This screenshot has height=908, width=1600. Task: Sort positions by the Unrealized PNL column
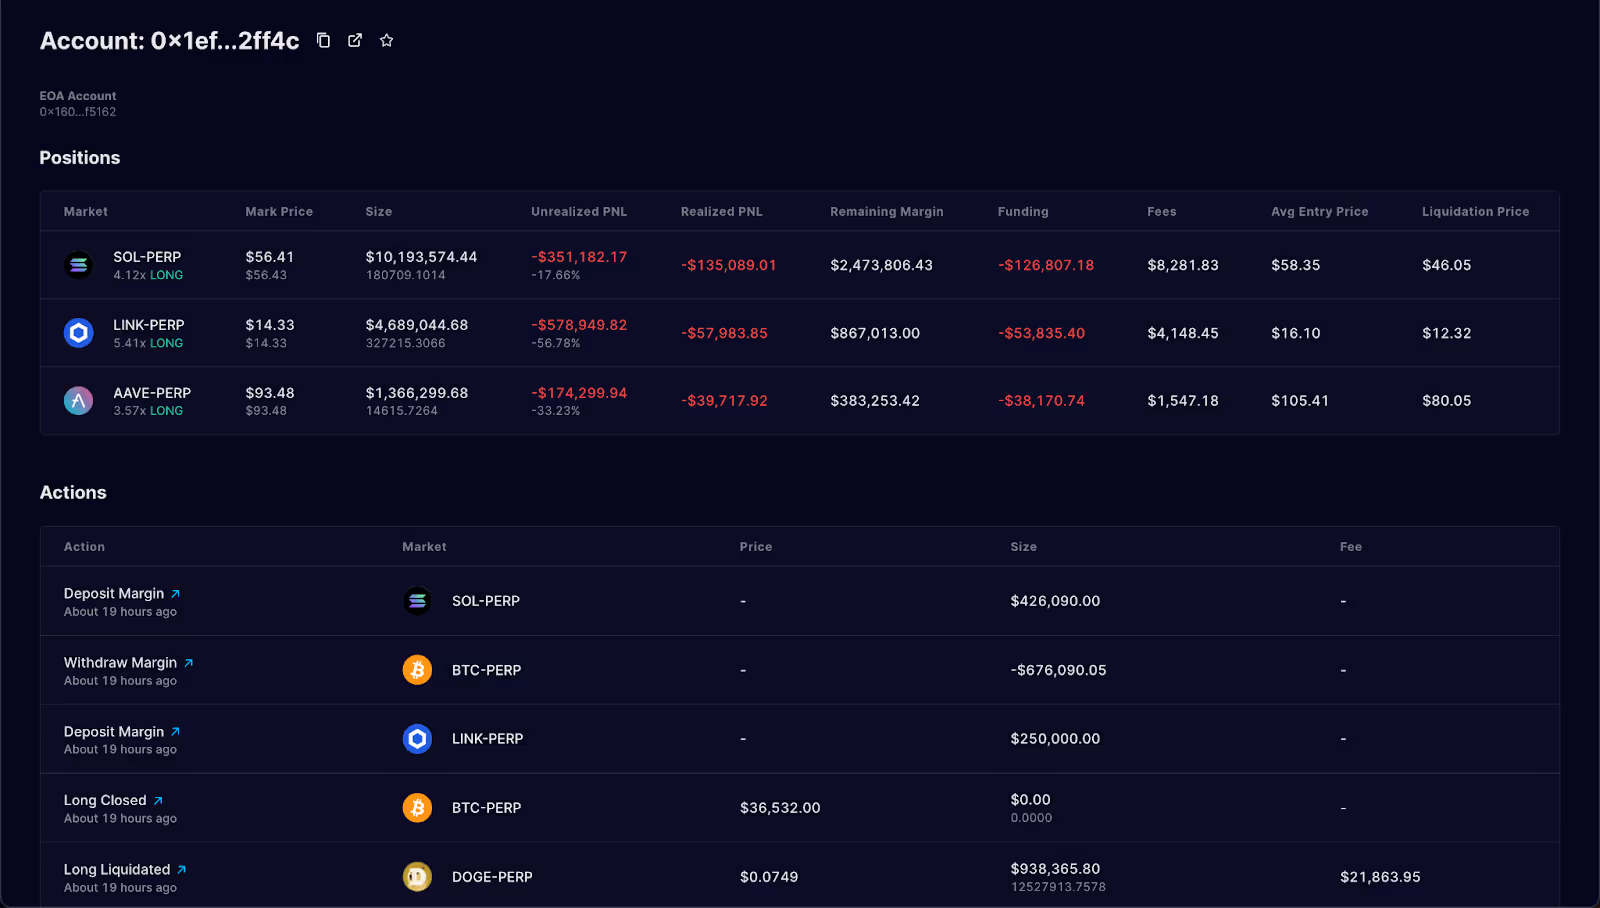pos(579,211)
